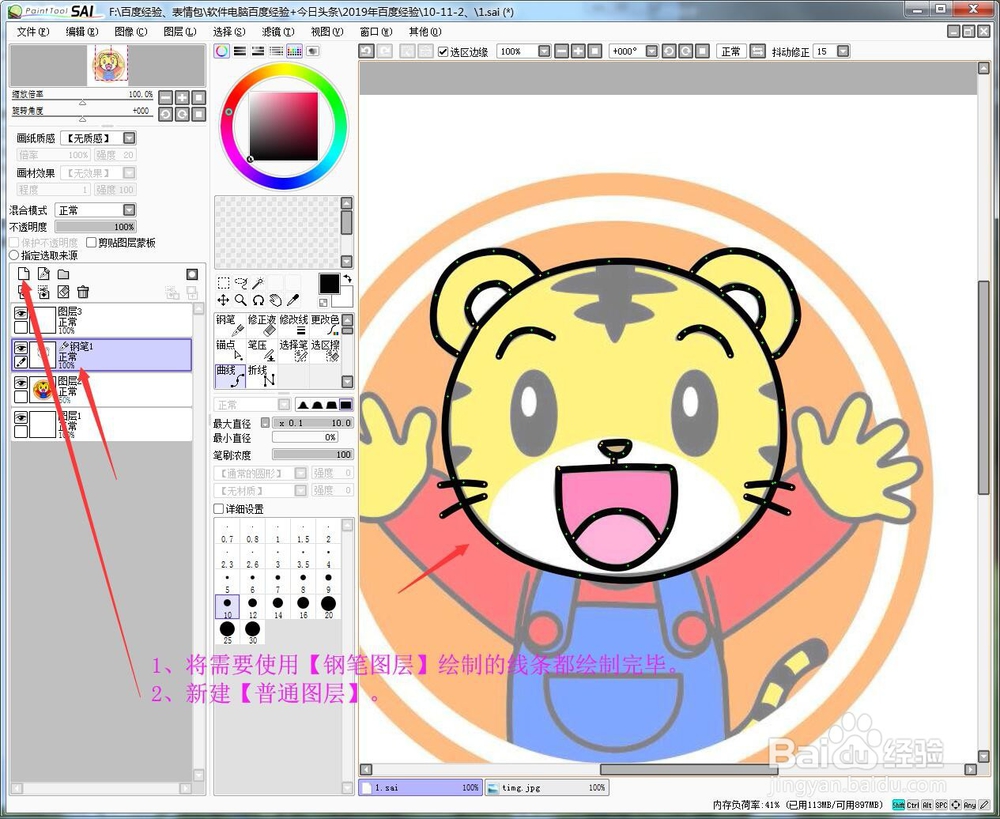The width and height of the screenshot is (1000, 819).
Task: Select the lasso selection tool
Action: [240, 283]
